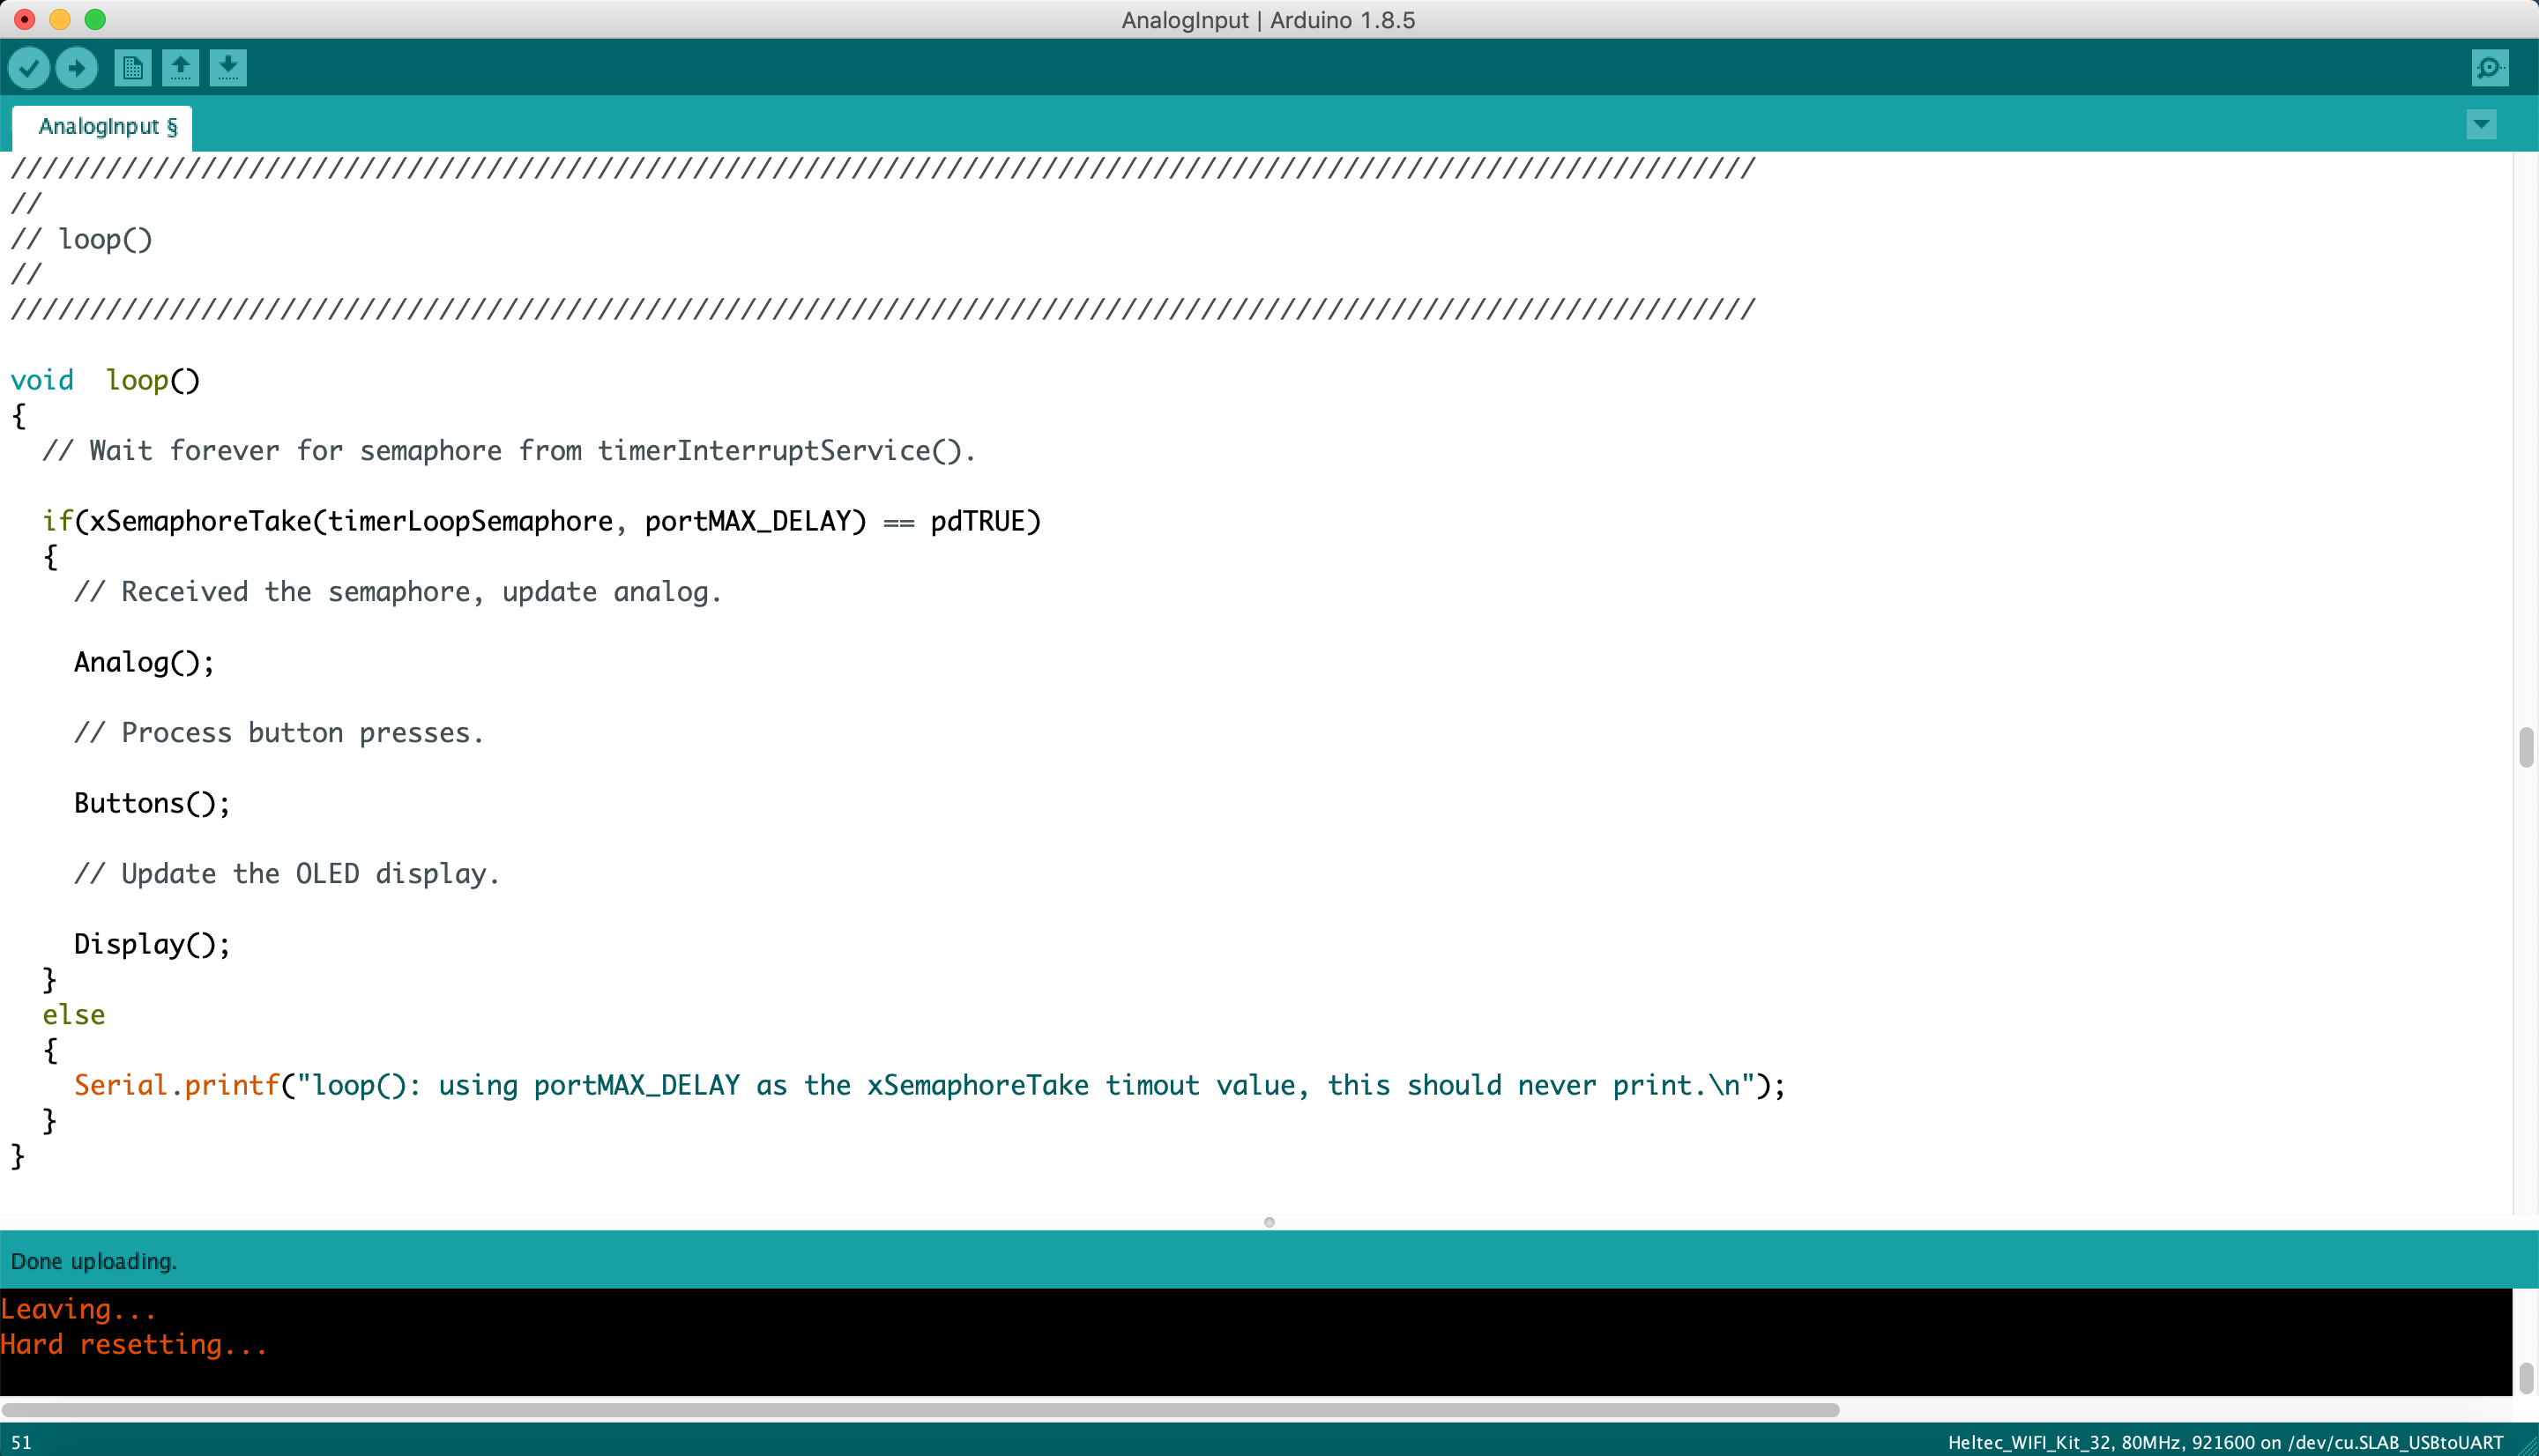2539x1456 pixels.
Task: Create a New sketch via page icon
Action: (x=133, y=68)
